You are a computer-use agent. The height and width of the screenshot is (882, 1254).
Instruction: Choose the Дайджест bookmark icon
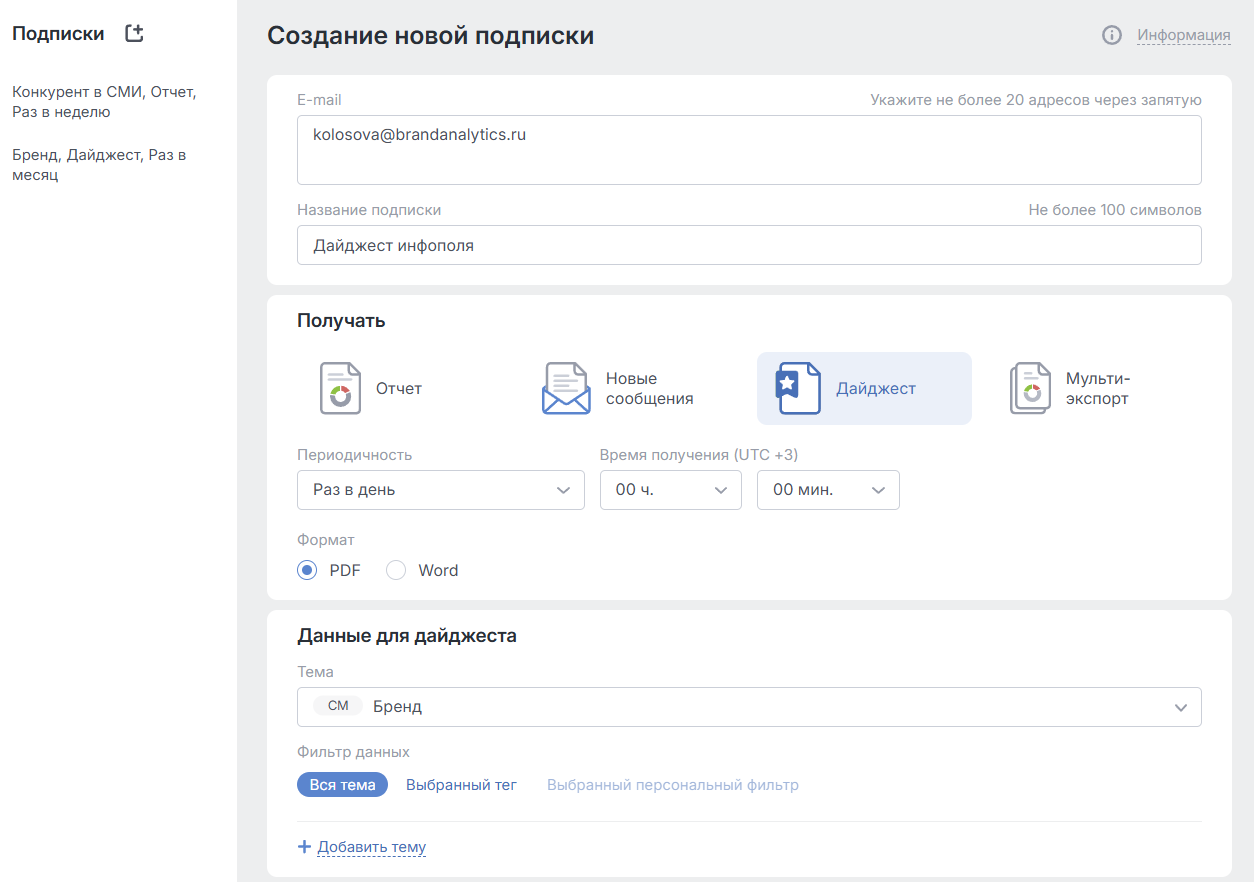point(798,388)
